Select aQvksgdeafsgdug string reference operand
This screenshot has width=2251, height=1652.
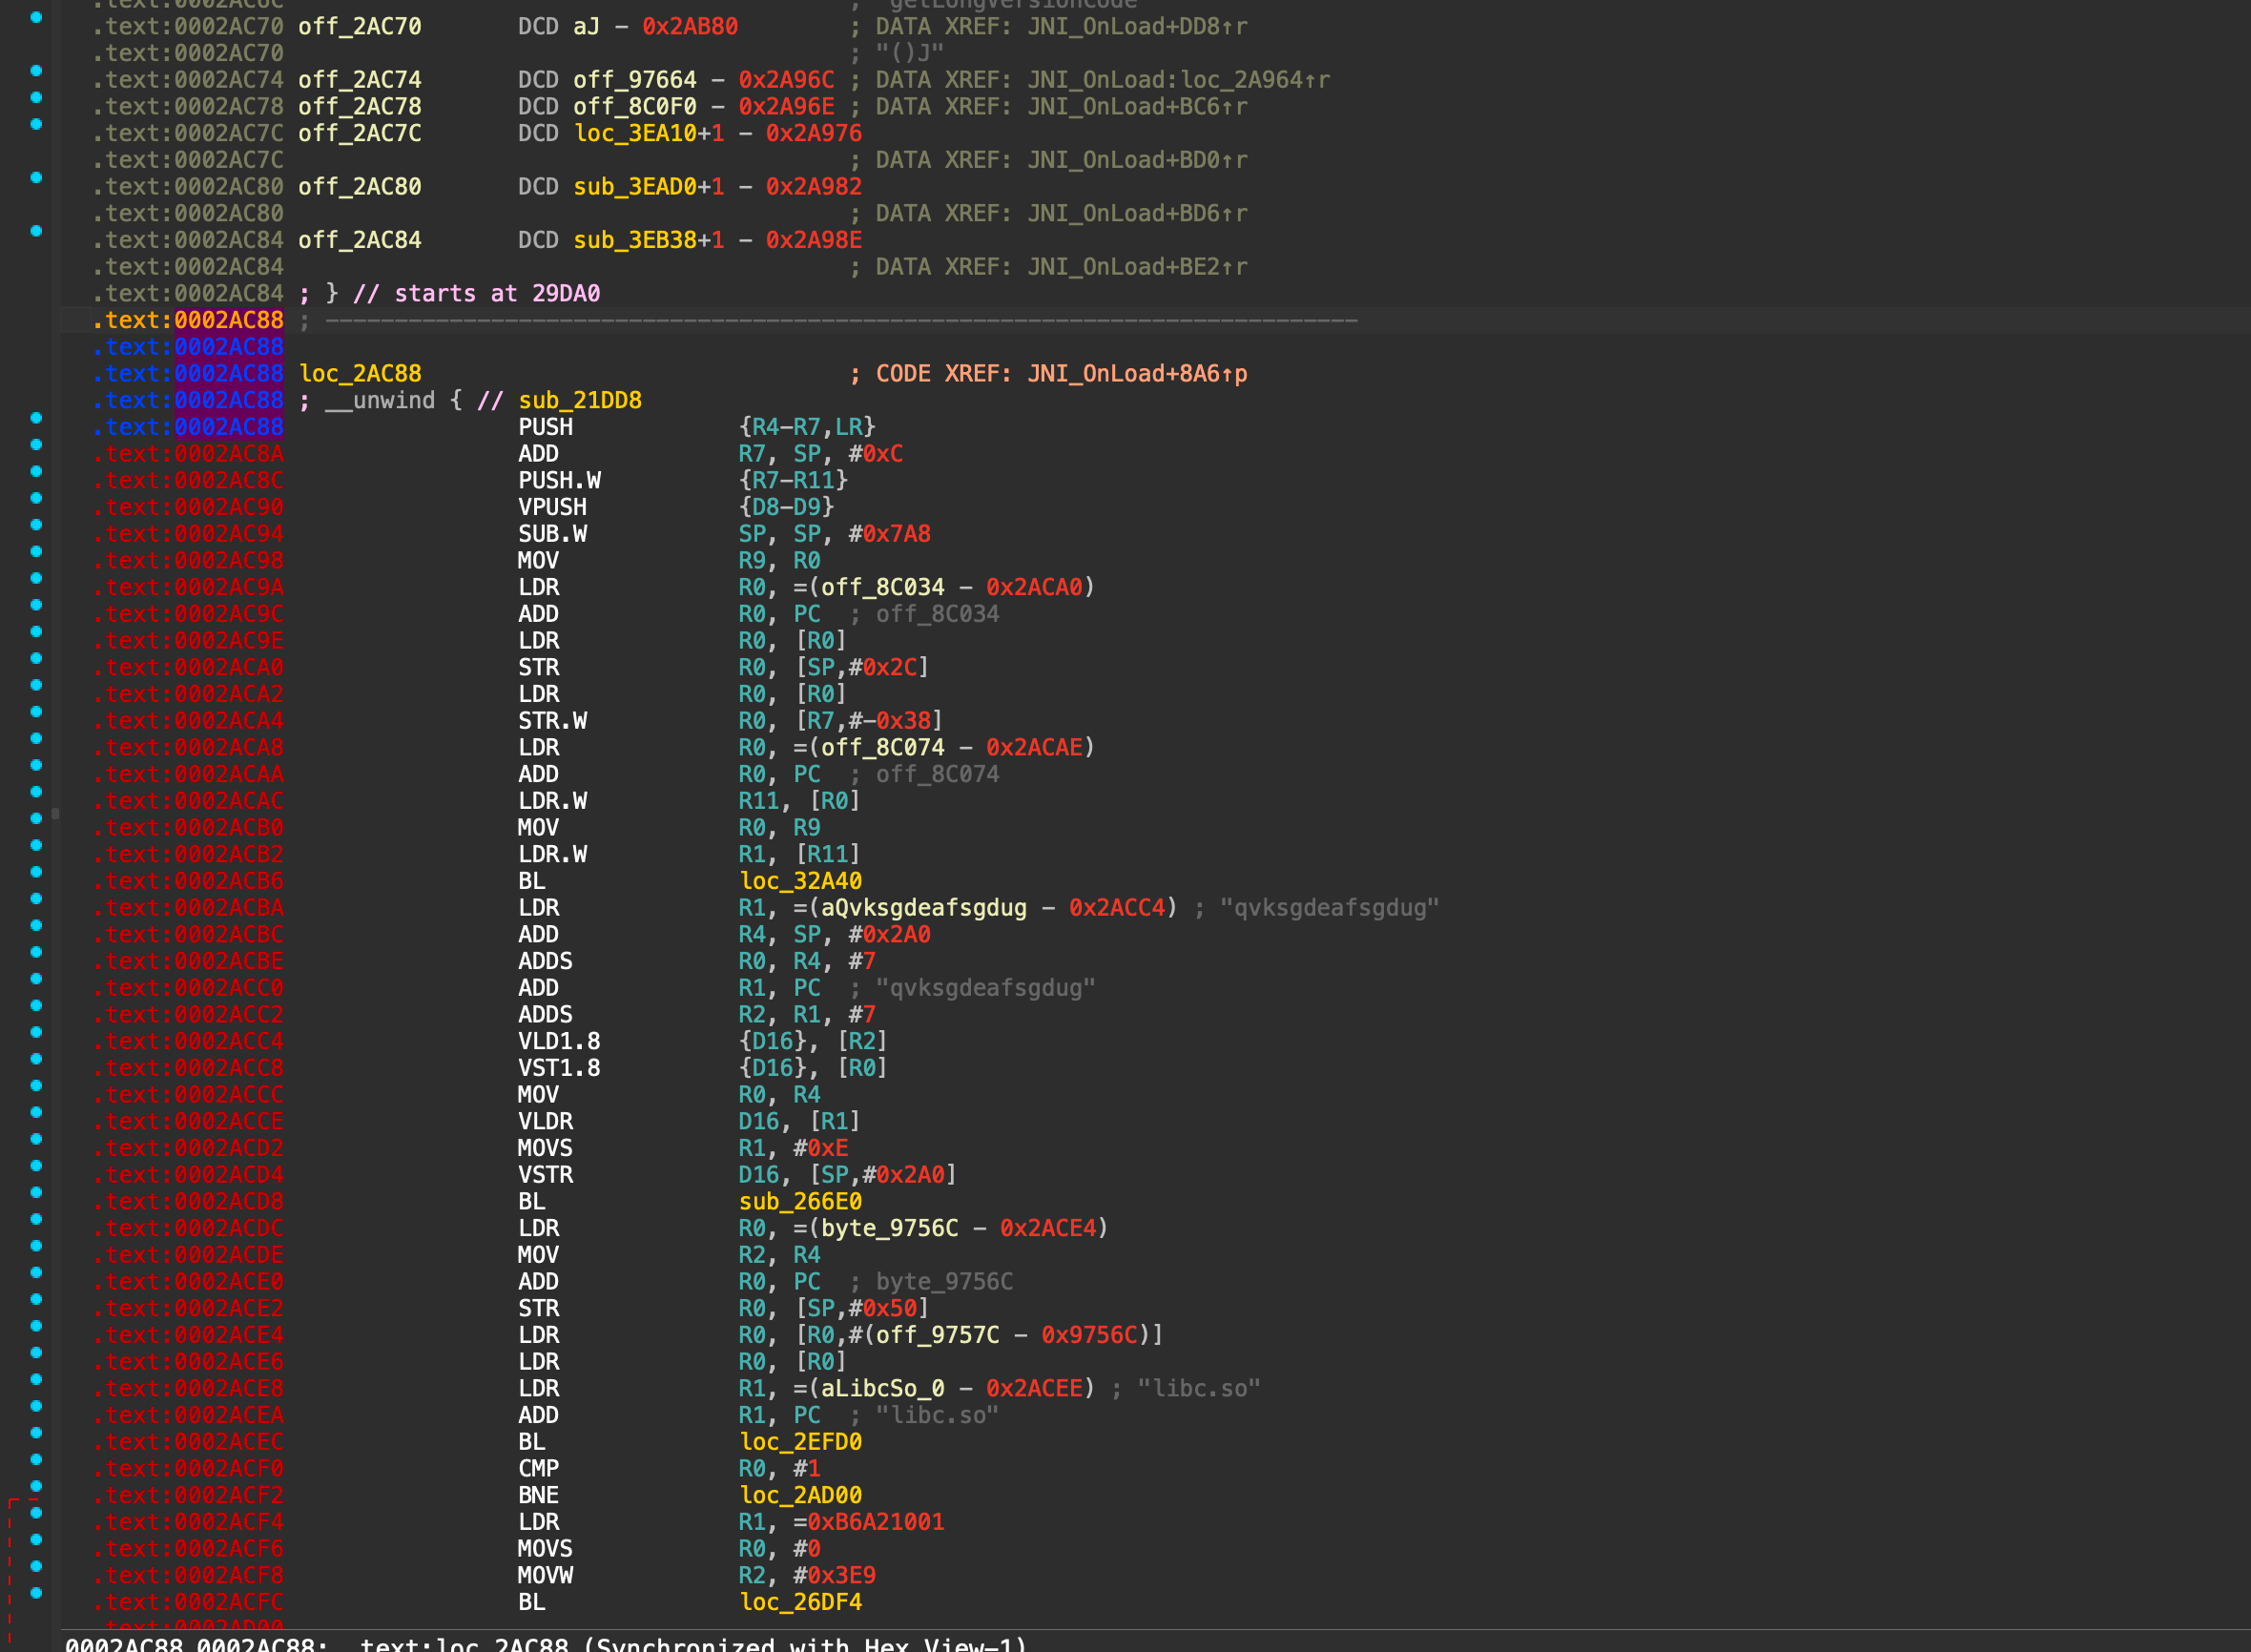click(923, 908)
